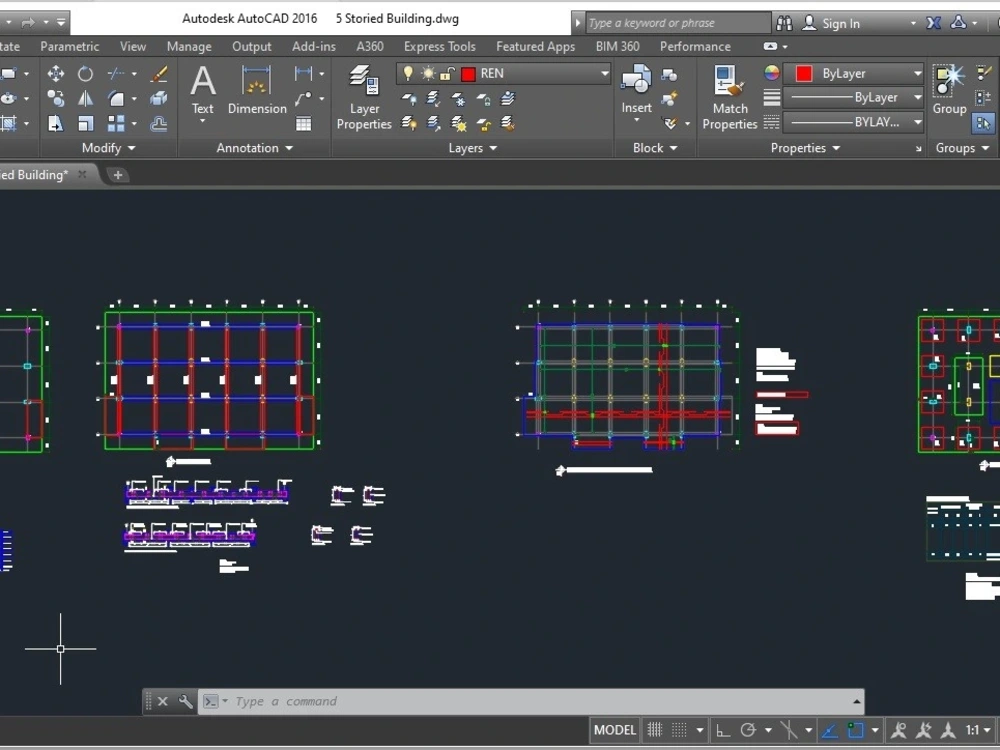Screen dimensions: 1000x750
Task: Select the Rotate tool
Action: [85, 73]
